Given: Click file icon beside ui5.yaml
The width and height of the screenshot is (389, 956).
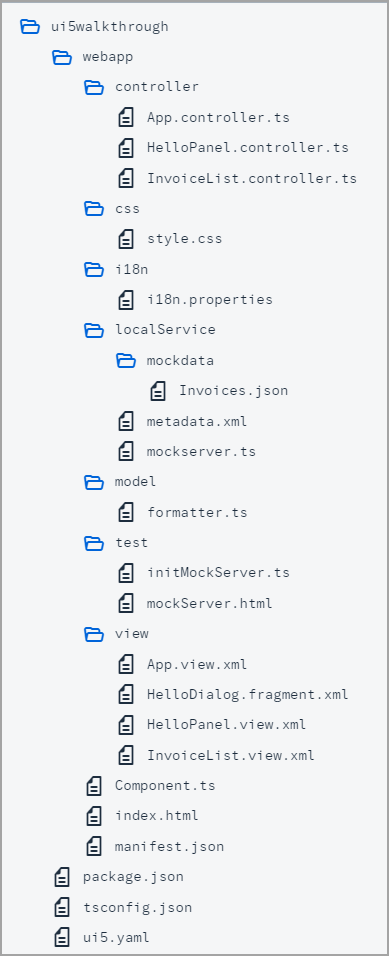Looking at the screenshot, I should pyautogui.click(x=62, y=937).
